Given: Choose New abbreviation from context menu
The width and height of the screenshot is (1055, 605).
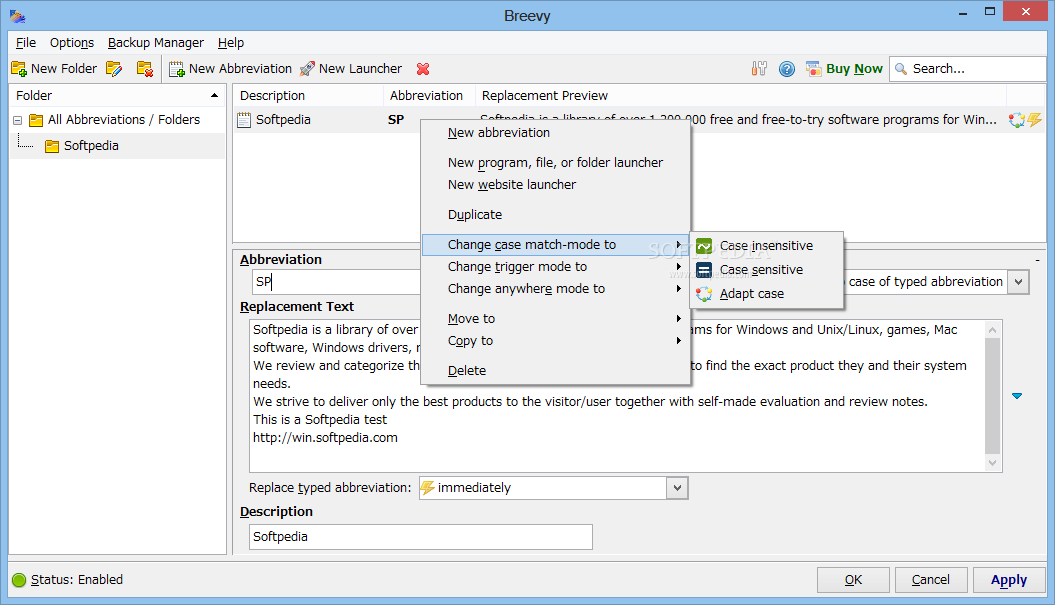Looking at the screenshot, I should pyautogui.click(x=556, y=133).
